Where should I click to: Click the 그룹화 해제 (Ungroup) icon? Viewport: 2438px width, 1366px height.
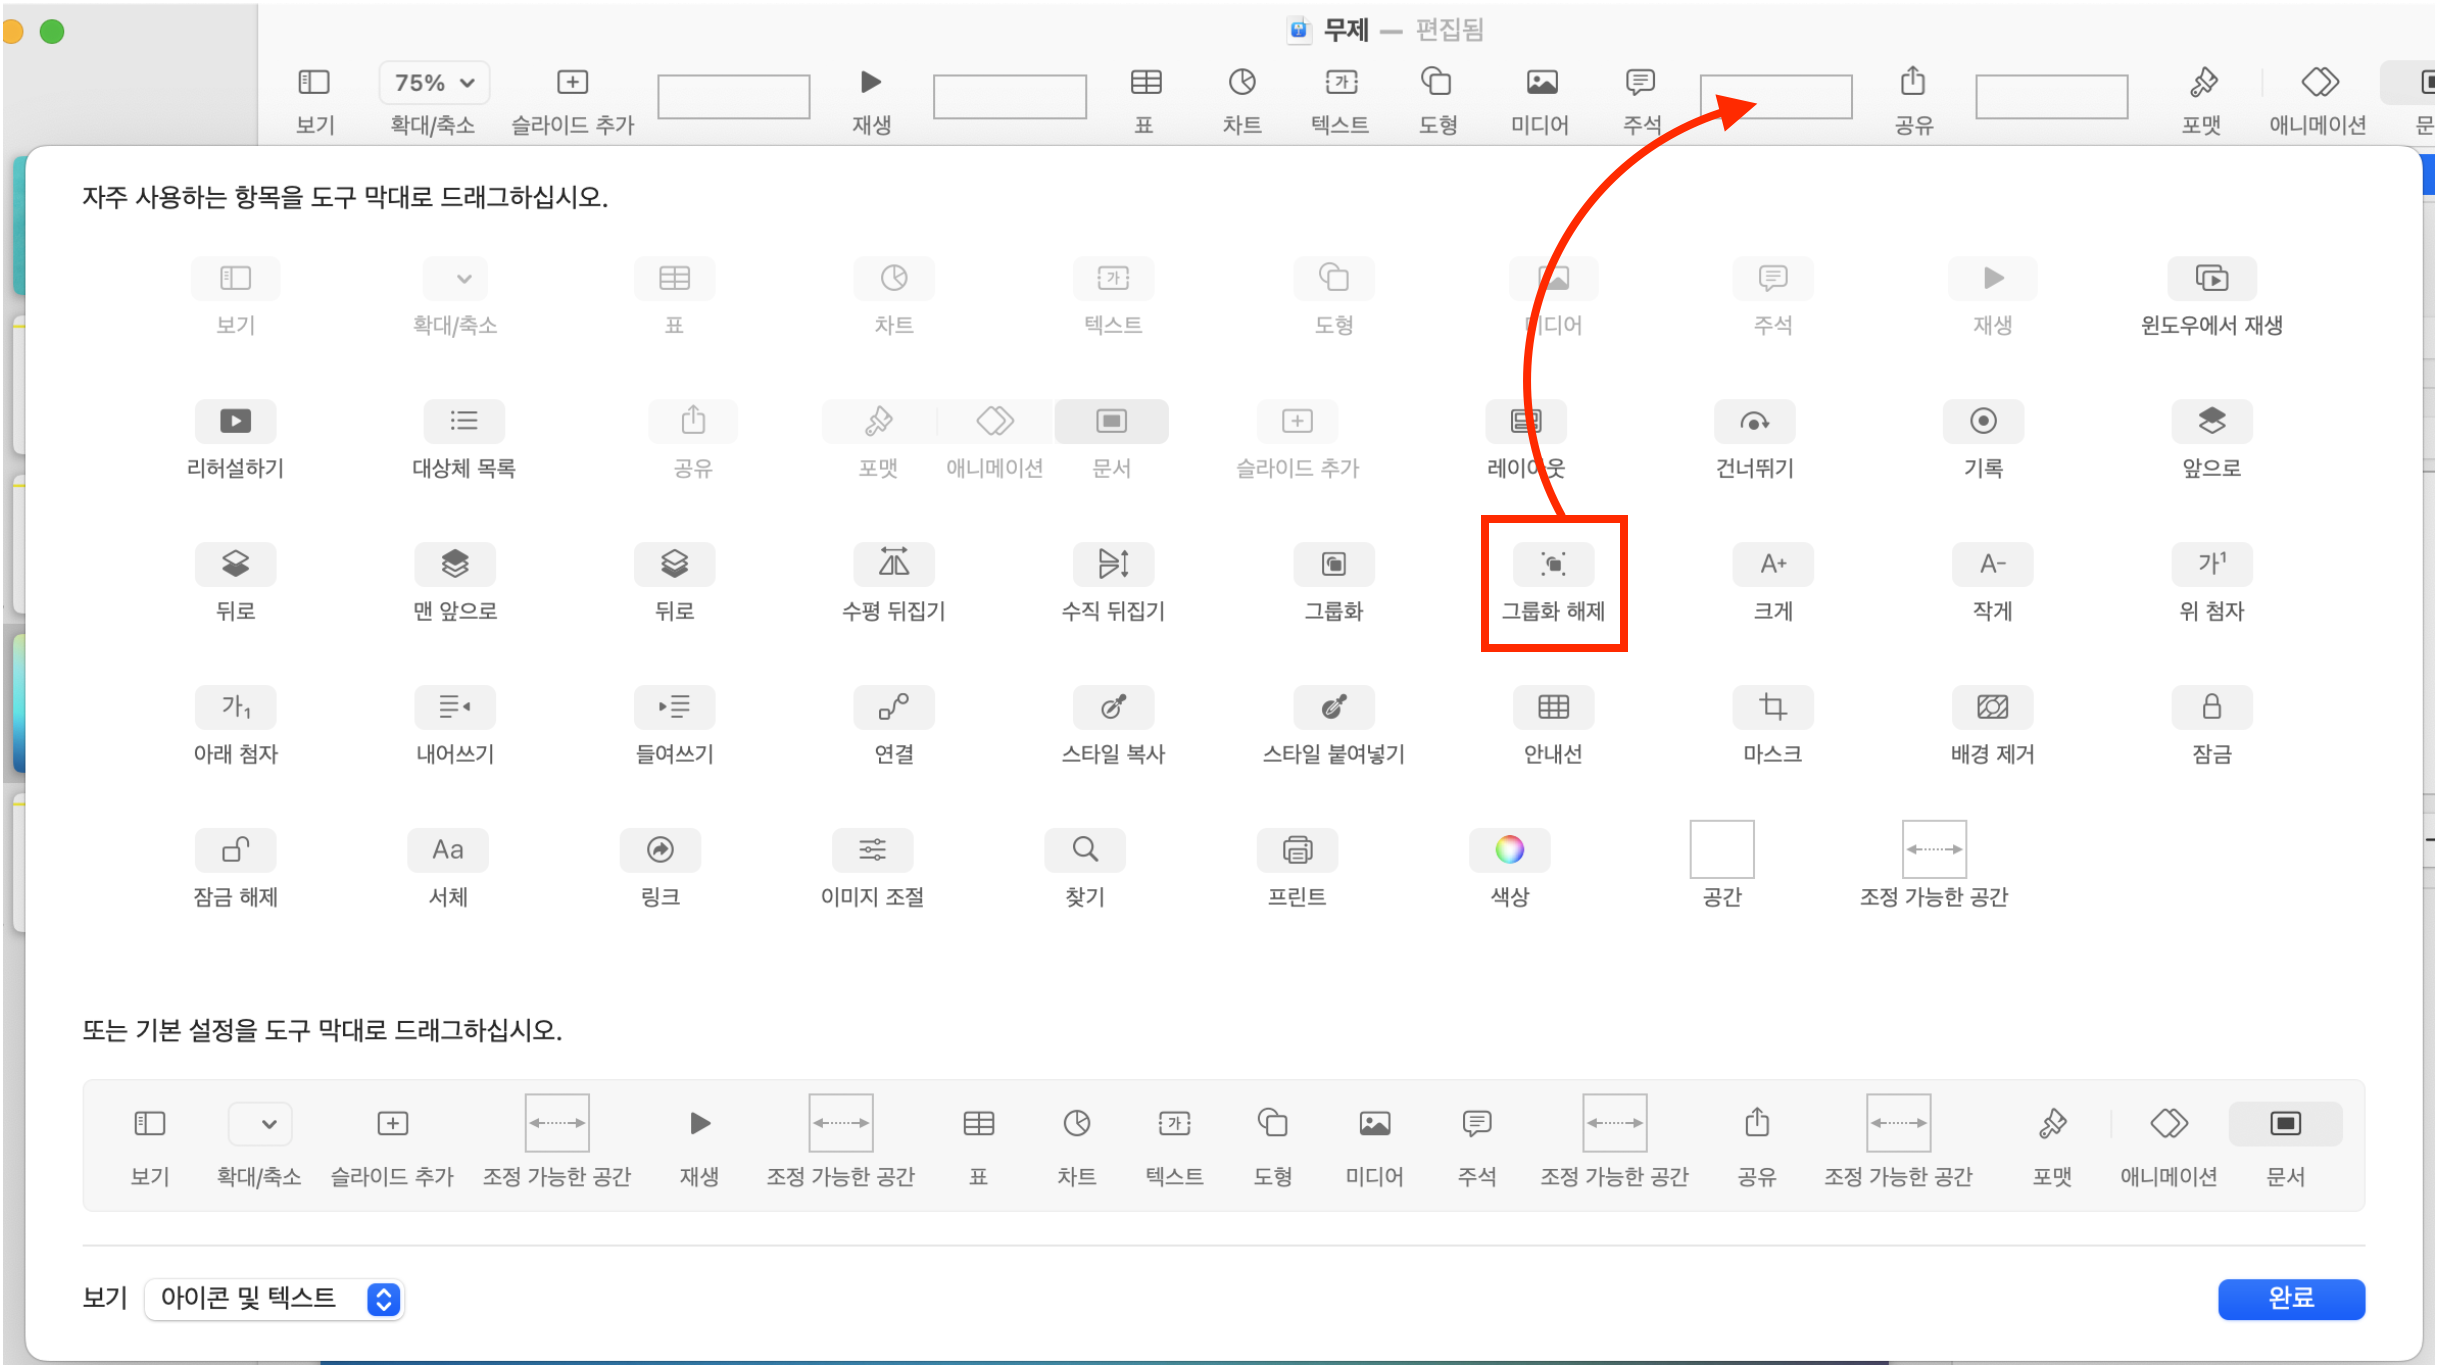pos(1553,565)
